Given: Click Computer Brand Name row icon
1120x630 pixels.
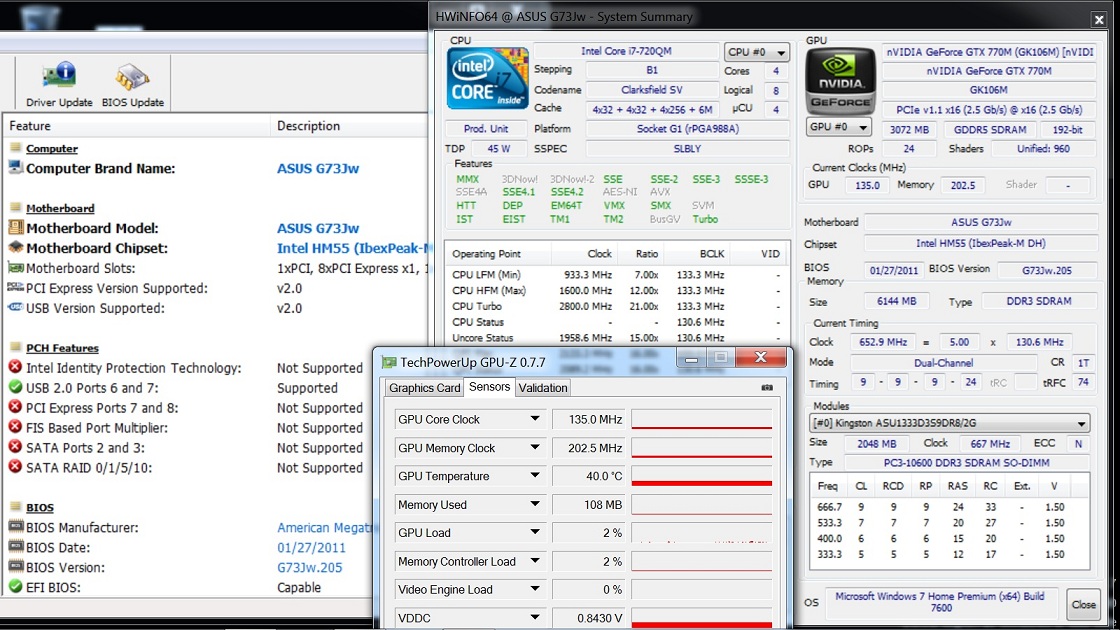Looking at the screenshot, I should (15, 167).
